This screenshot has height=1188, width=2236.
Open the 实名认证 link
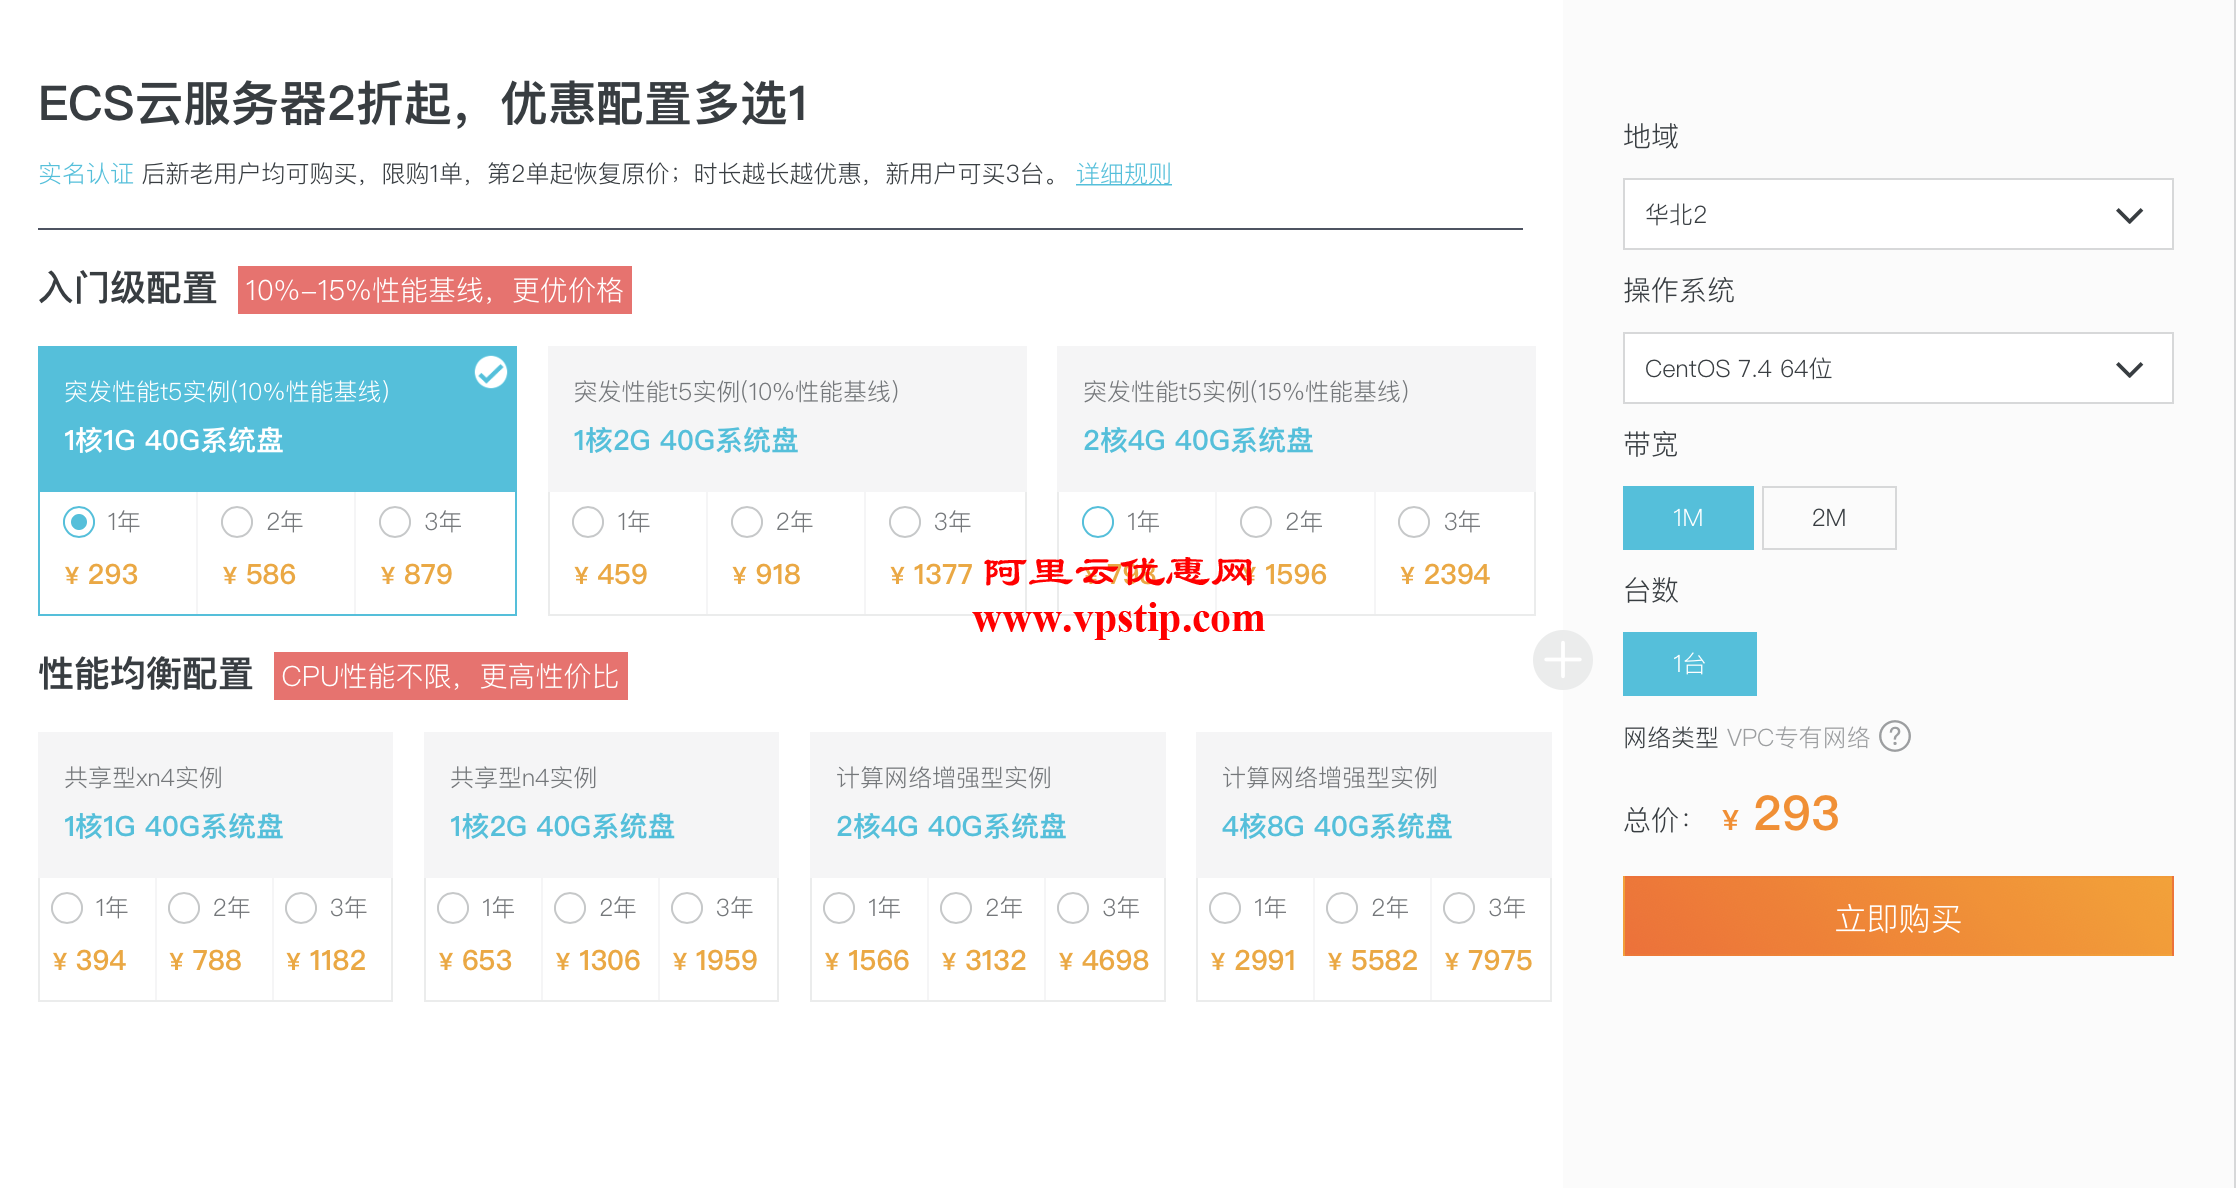click(x=86, y=174)
